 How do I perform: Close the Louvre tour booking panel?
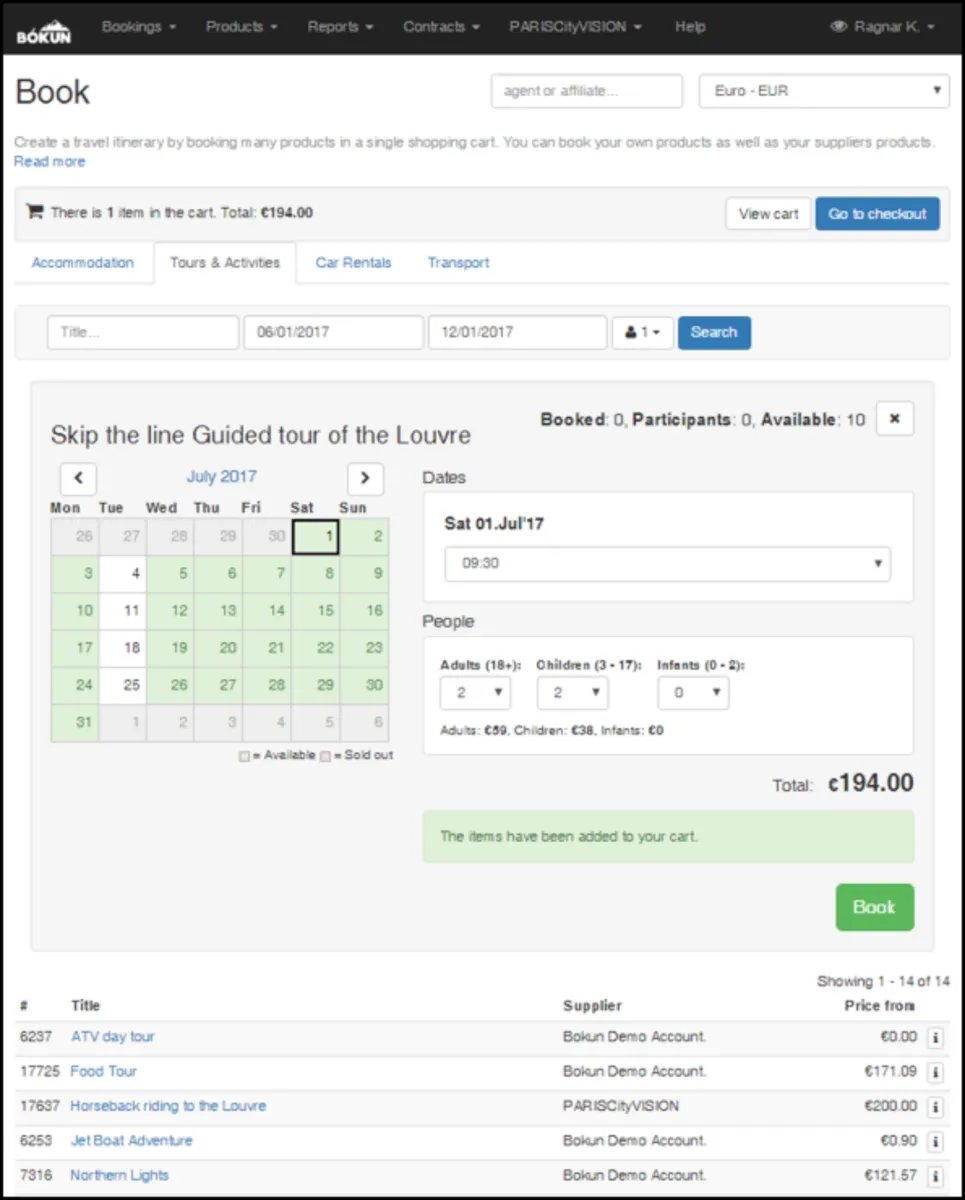coord(894,420)
